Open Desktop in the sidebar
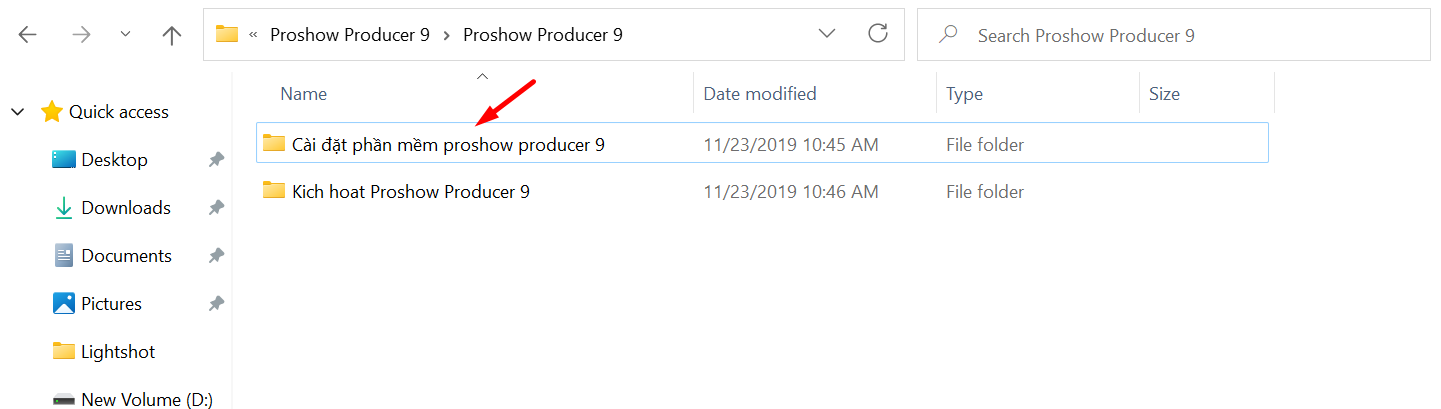1441x409 pixels. tap(114, 160)
